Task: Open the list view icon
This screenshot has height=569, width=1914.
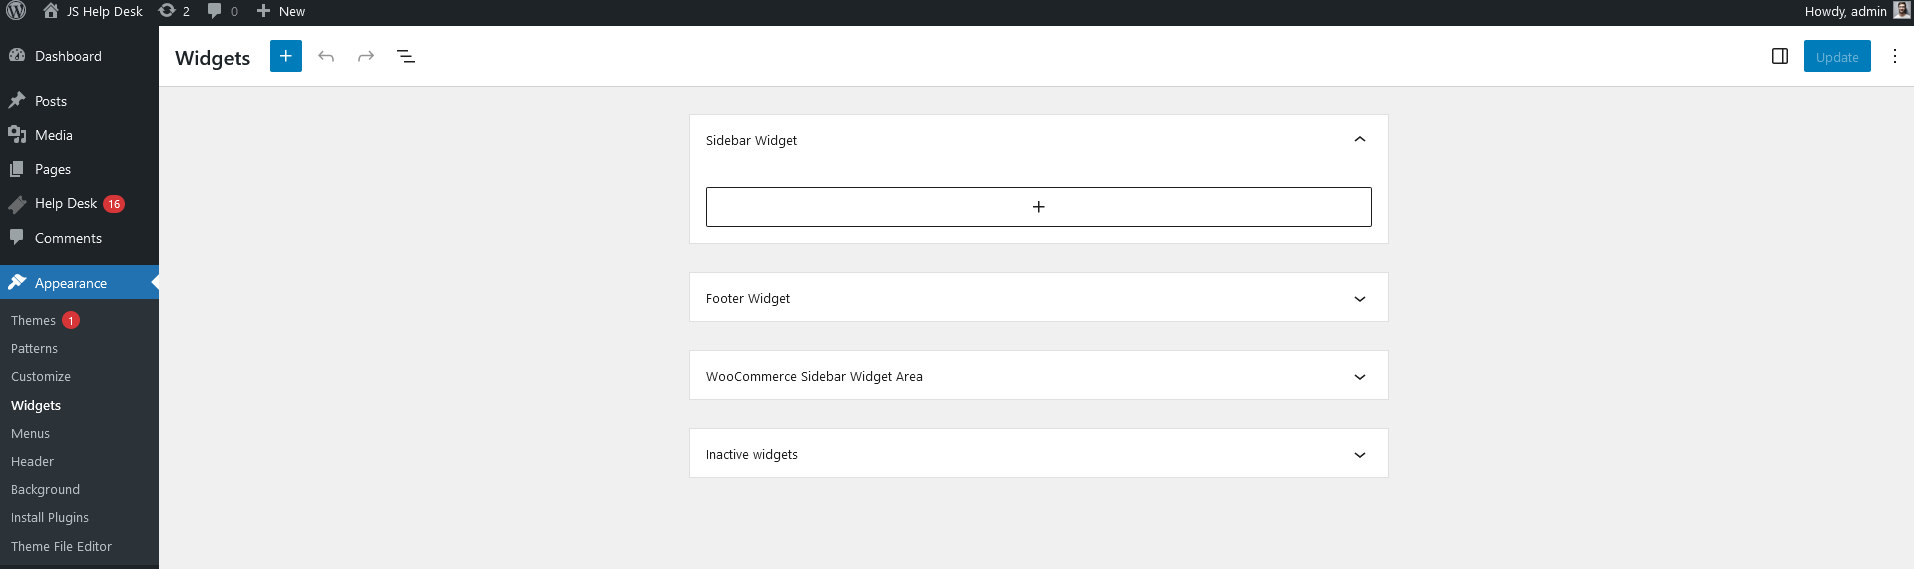Action: click(406, 56)
